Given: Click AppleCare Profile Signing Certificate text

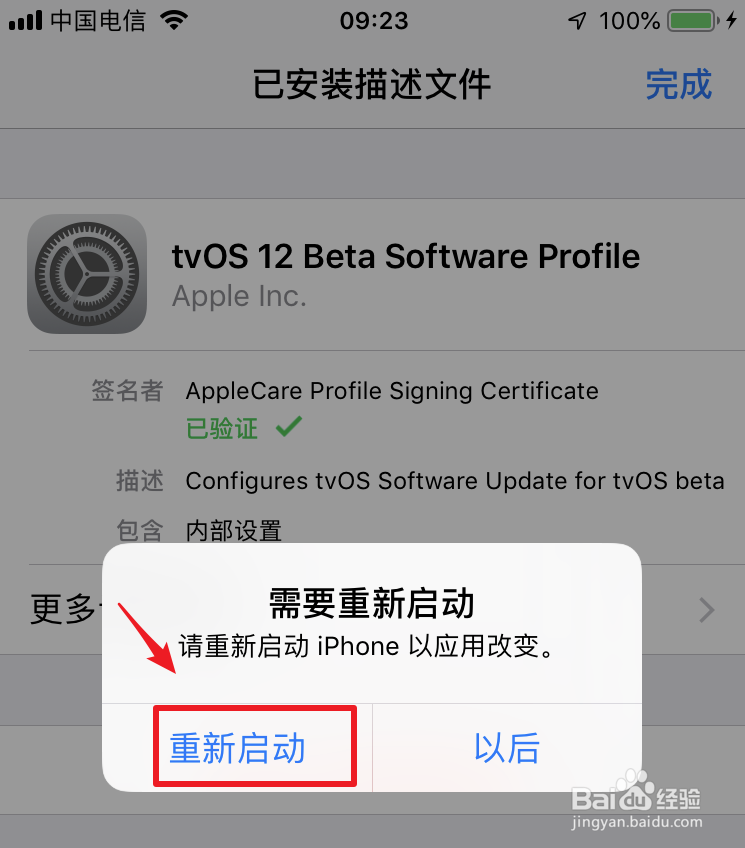Looking at the screenshot, I should [392, 391].
